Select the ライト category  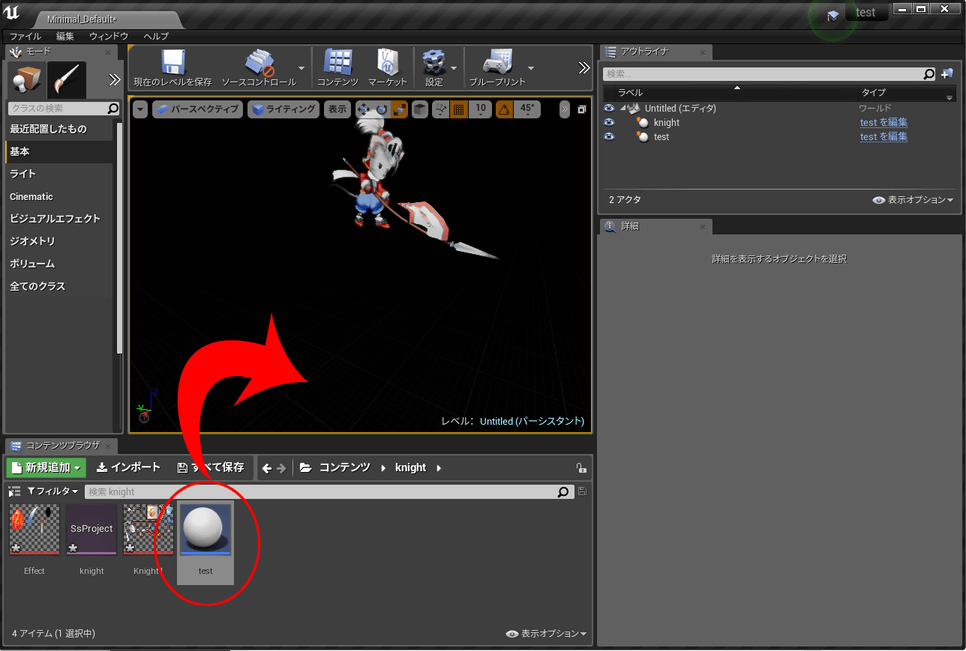[x=60, y=174]
